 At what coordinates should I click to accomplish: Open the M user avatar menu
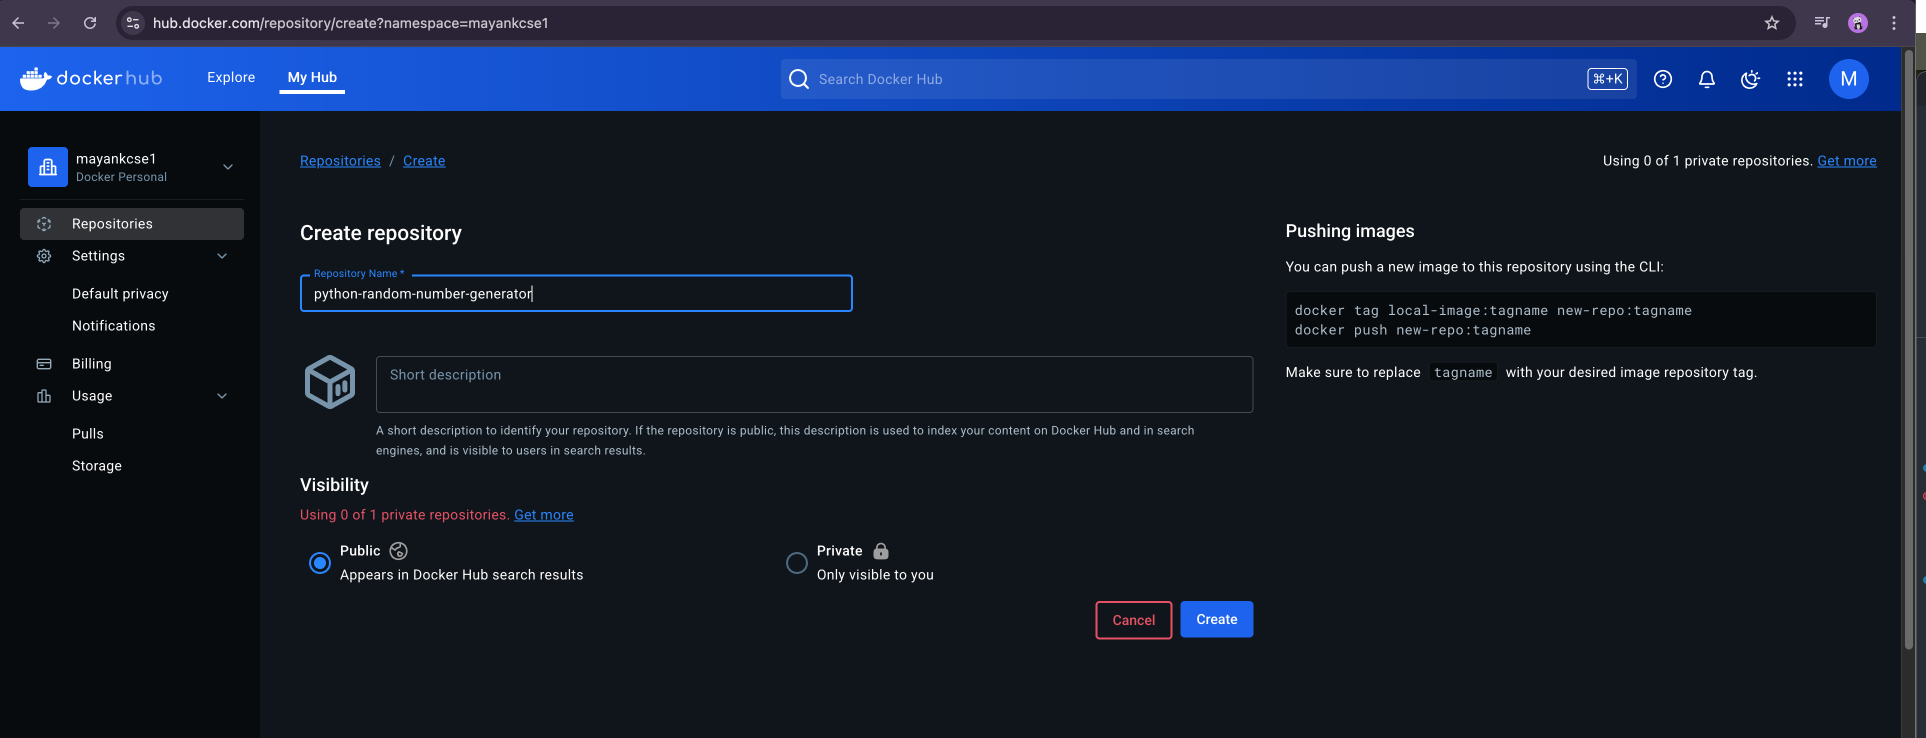click(x=1849, y=79)
